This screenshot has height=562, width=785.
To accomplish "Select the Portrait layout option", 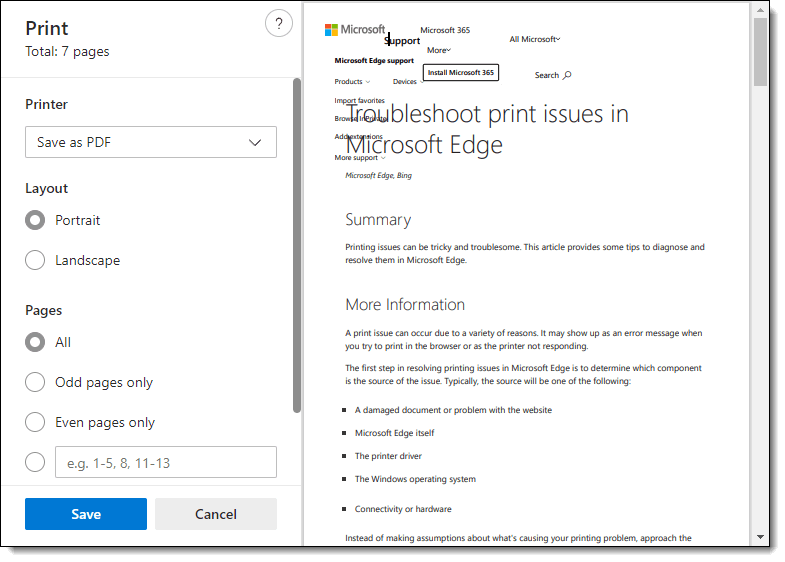I will coord(35,220).
